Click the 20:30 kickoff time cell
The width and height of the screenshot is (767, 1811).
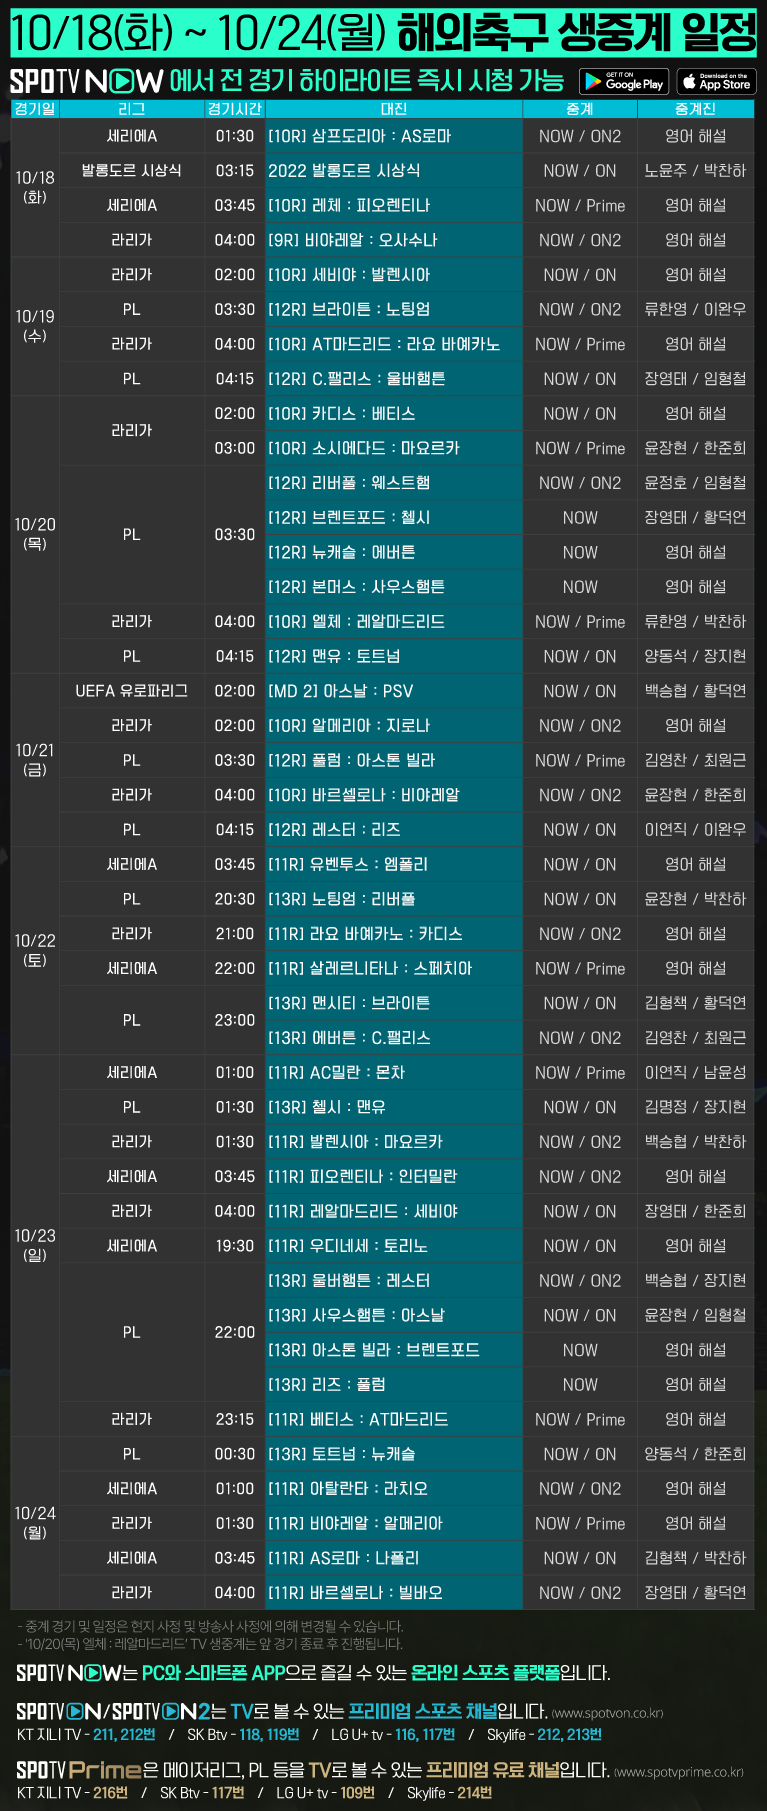pyautogui.click(x=235, y=899)
